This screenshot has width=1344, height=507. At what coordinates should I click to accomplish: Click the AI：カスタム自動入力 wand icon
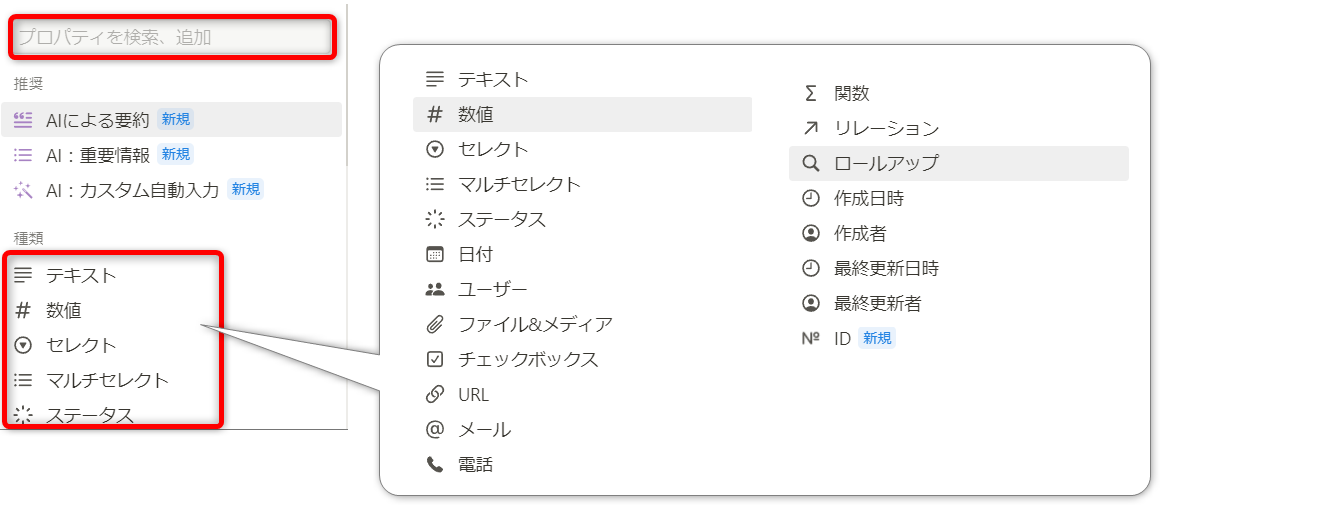[23, 189]
